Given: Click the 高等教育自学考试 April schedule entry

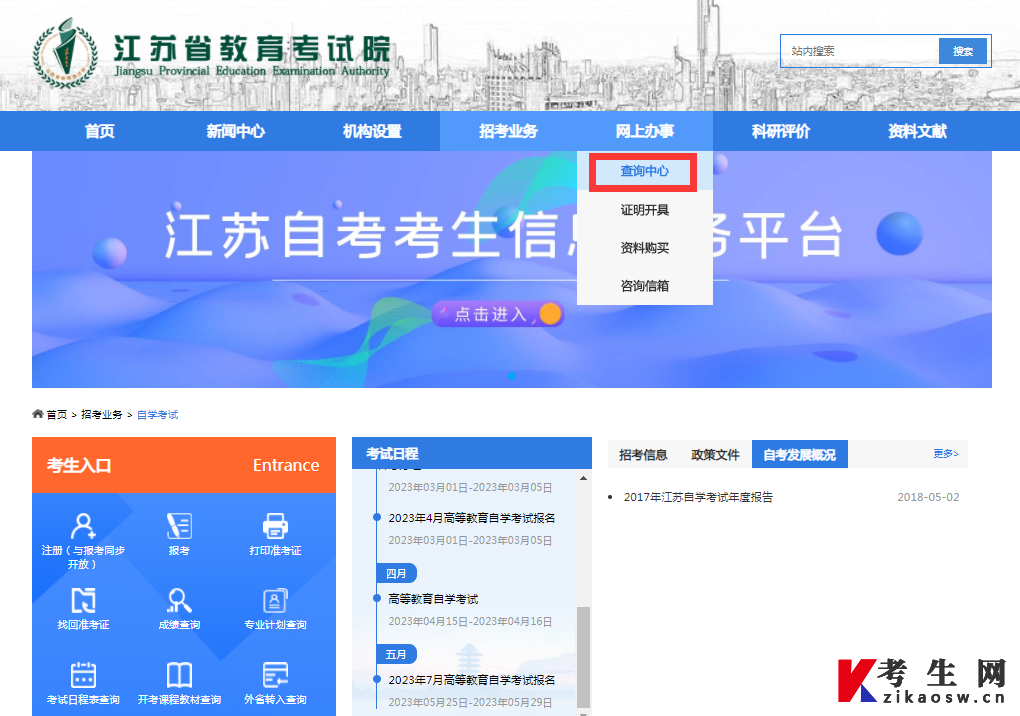Looking at the screenshot, I should (433, 599).
